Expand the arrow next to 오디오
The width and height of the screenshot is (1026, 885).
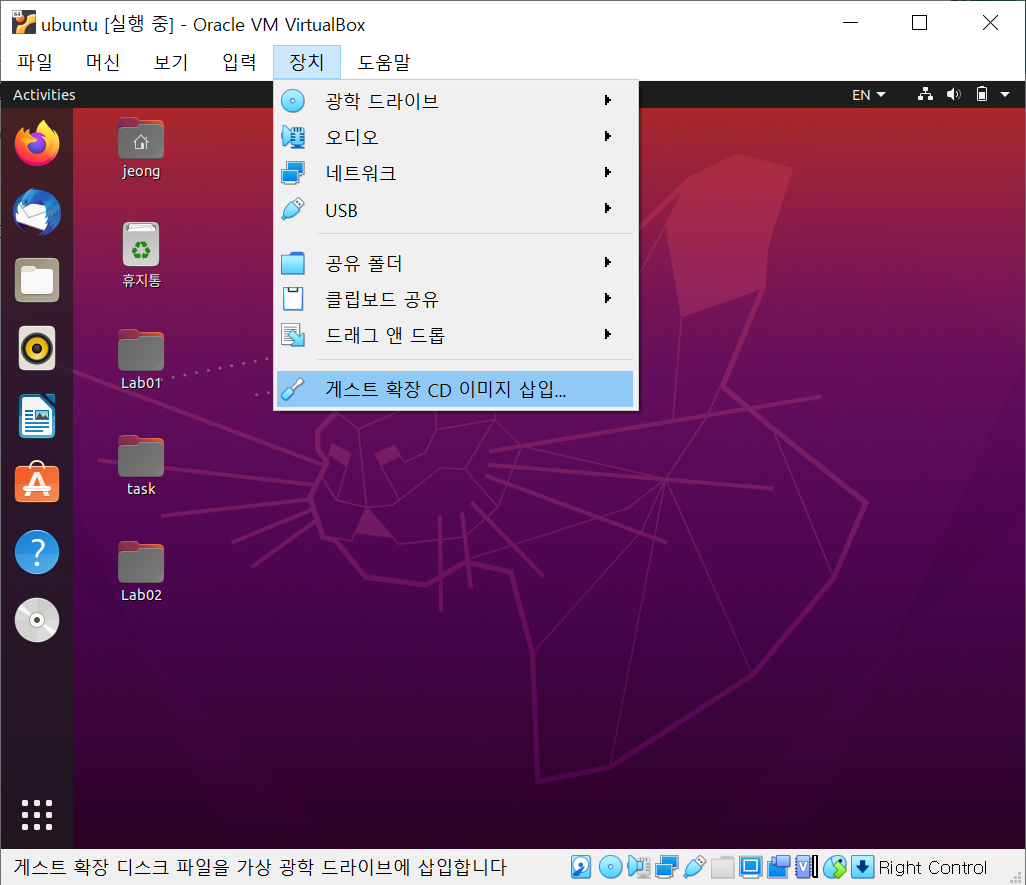point(608,136)
